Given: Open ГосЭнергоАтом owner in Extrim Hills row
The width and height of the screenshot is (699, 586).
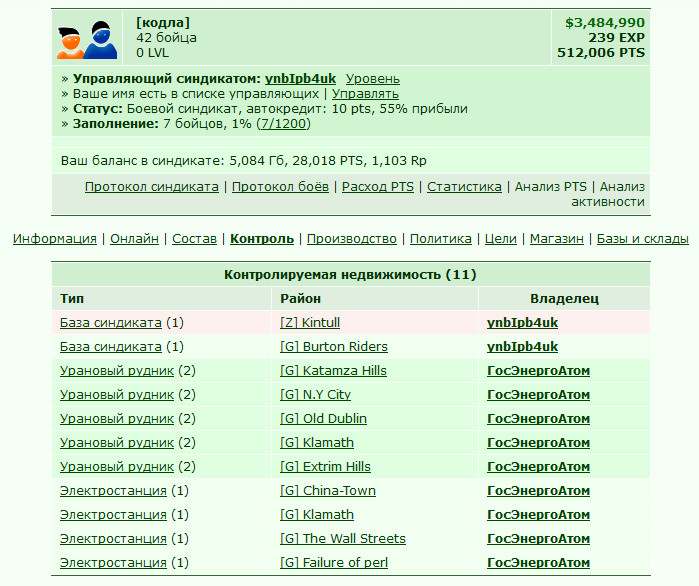Looking at the screenshot, I should (539, 467).
